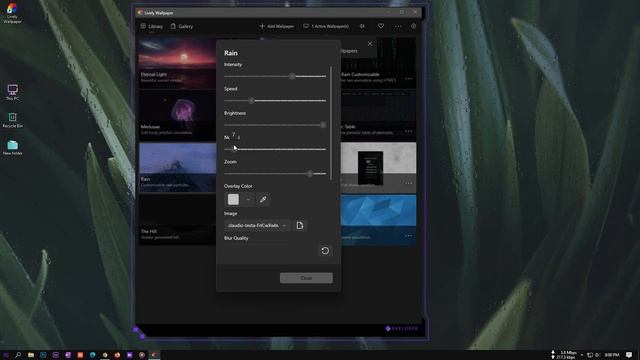Open taskbar search magnifier
Image resolution: width=640 pixels, height=360 pixels.
click(18, 355)
